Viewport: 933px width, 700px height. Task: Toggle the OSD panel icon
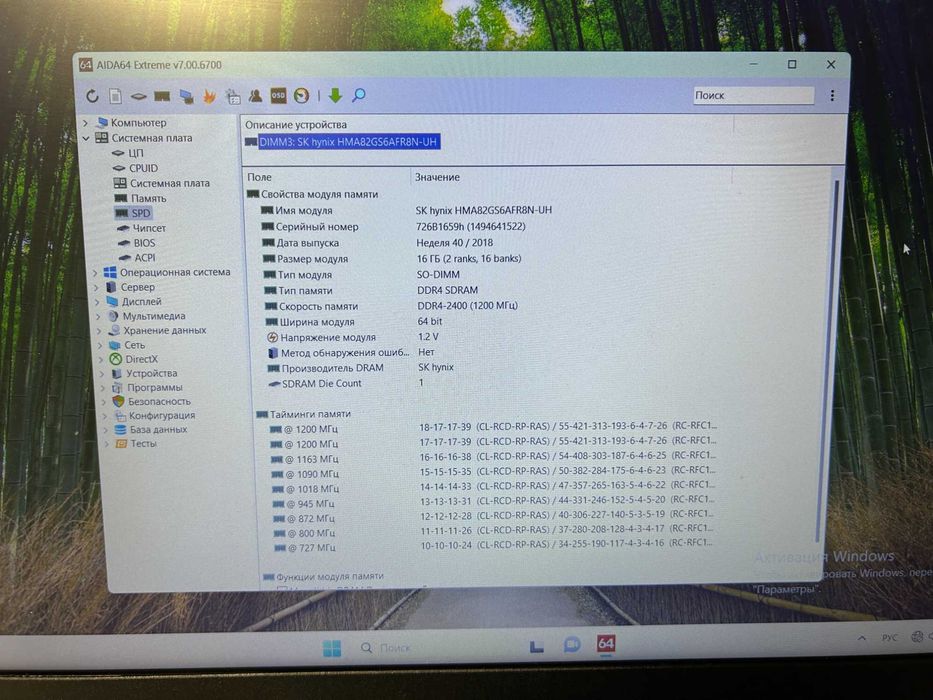[278, 95]
